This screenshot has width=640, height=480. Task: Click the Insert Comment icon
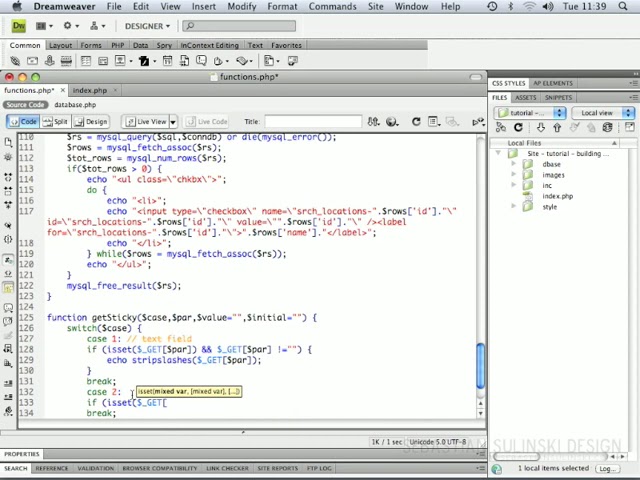[x=201, y=61]
